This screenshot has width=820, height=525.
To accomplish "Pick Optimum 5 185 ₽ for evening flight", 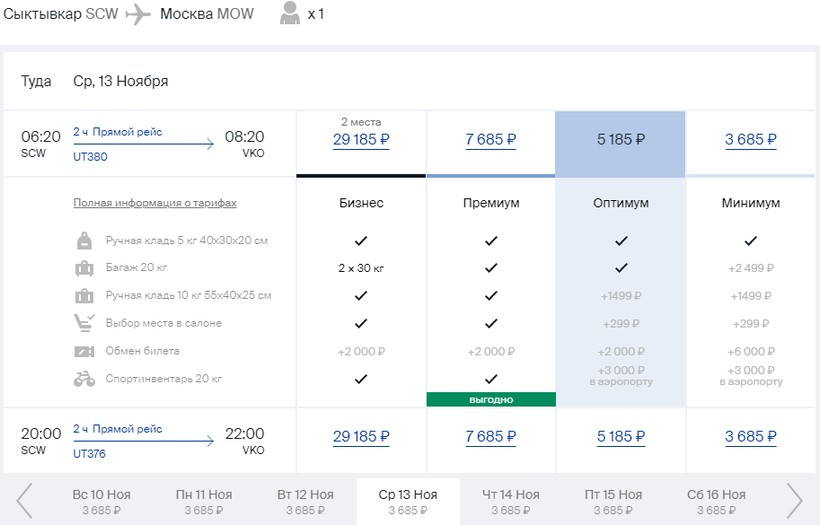I will tap(620, 437).
